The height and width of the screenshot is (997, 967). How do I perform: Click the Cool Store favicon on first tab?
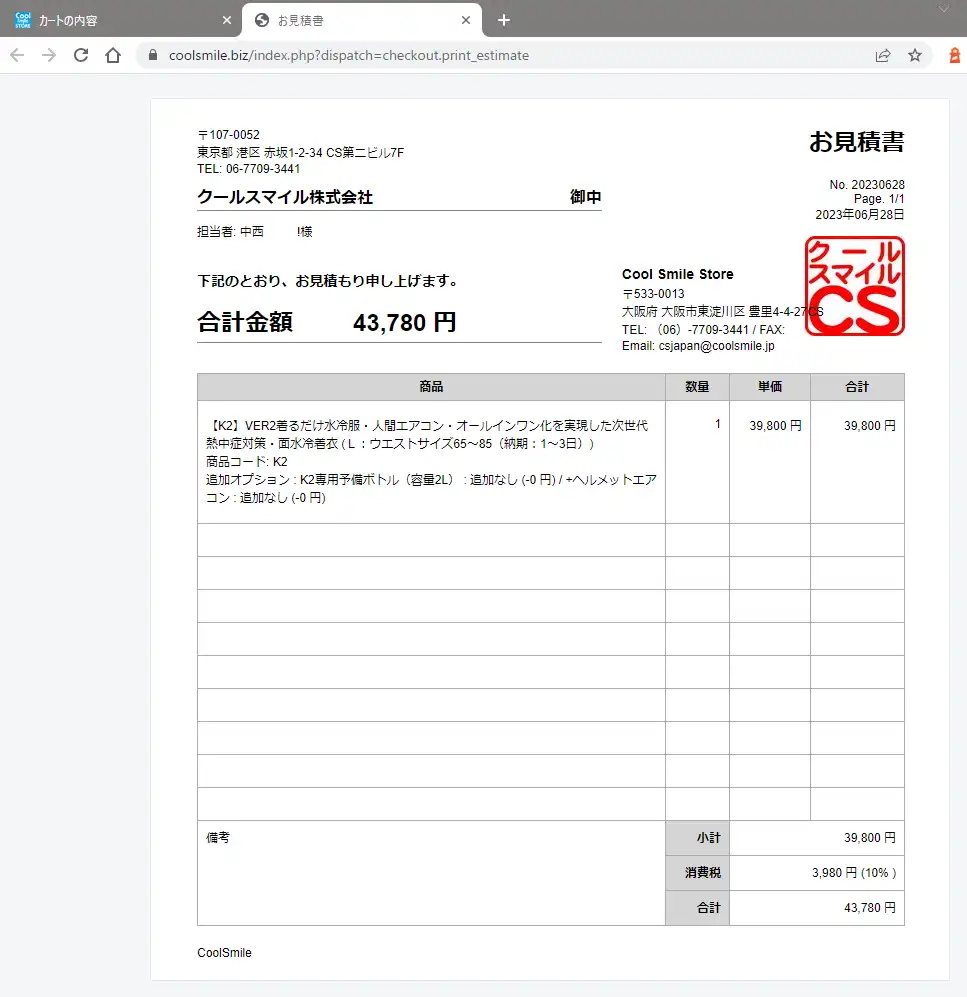[23, 20]
